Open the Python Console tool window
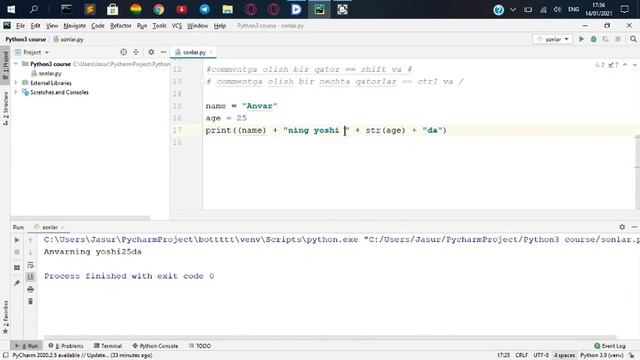The width and height of the screenshot is (640, 360). click(x=155, y=346)
